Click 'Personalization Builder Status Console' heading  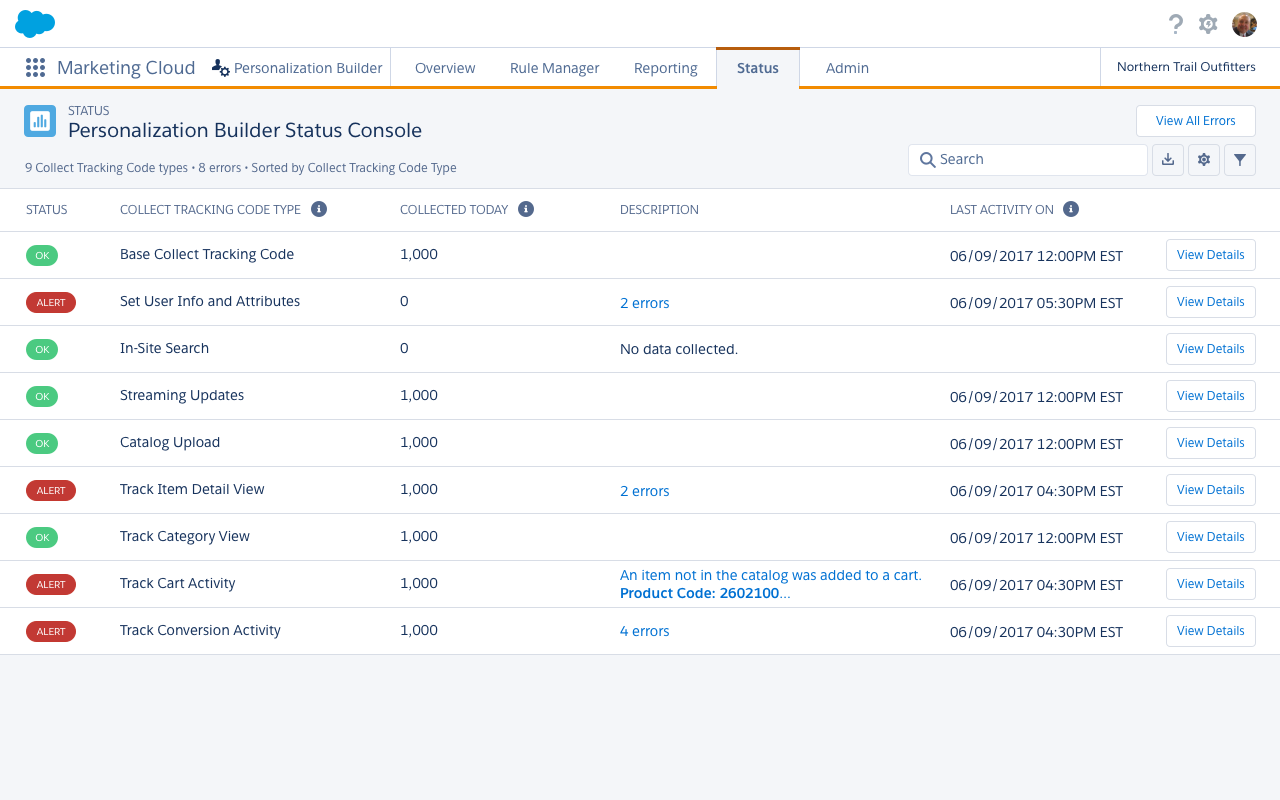click(x=245, y=130)
